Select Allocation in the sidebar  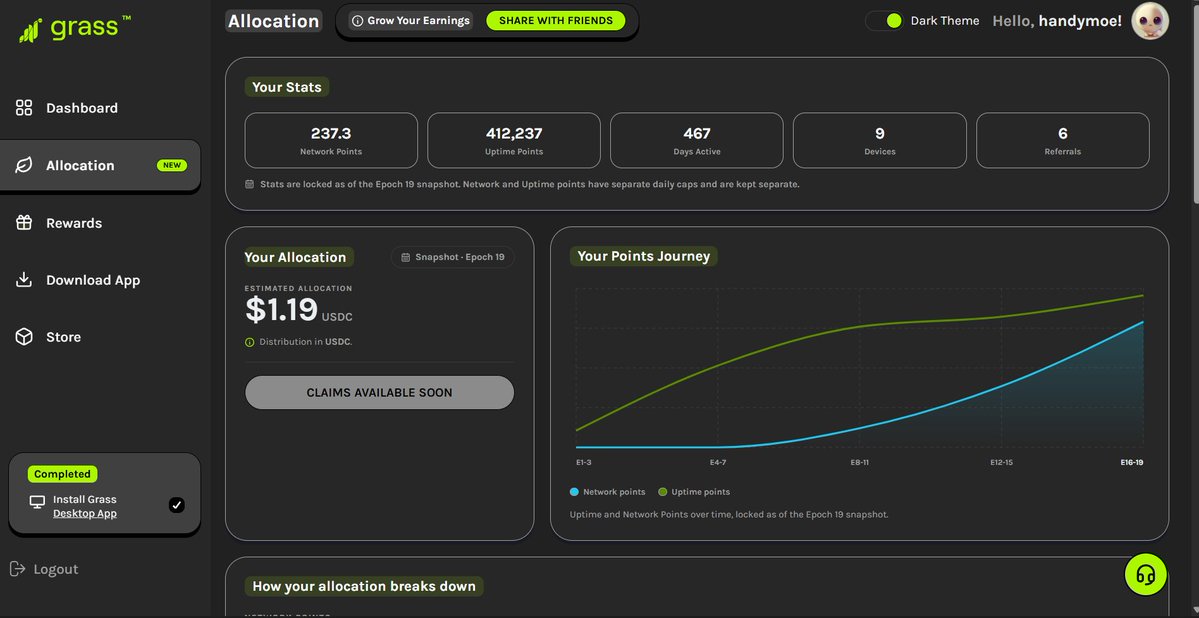pyautogui.click(x=100, y=165)
